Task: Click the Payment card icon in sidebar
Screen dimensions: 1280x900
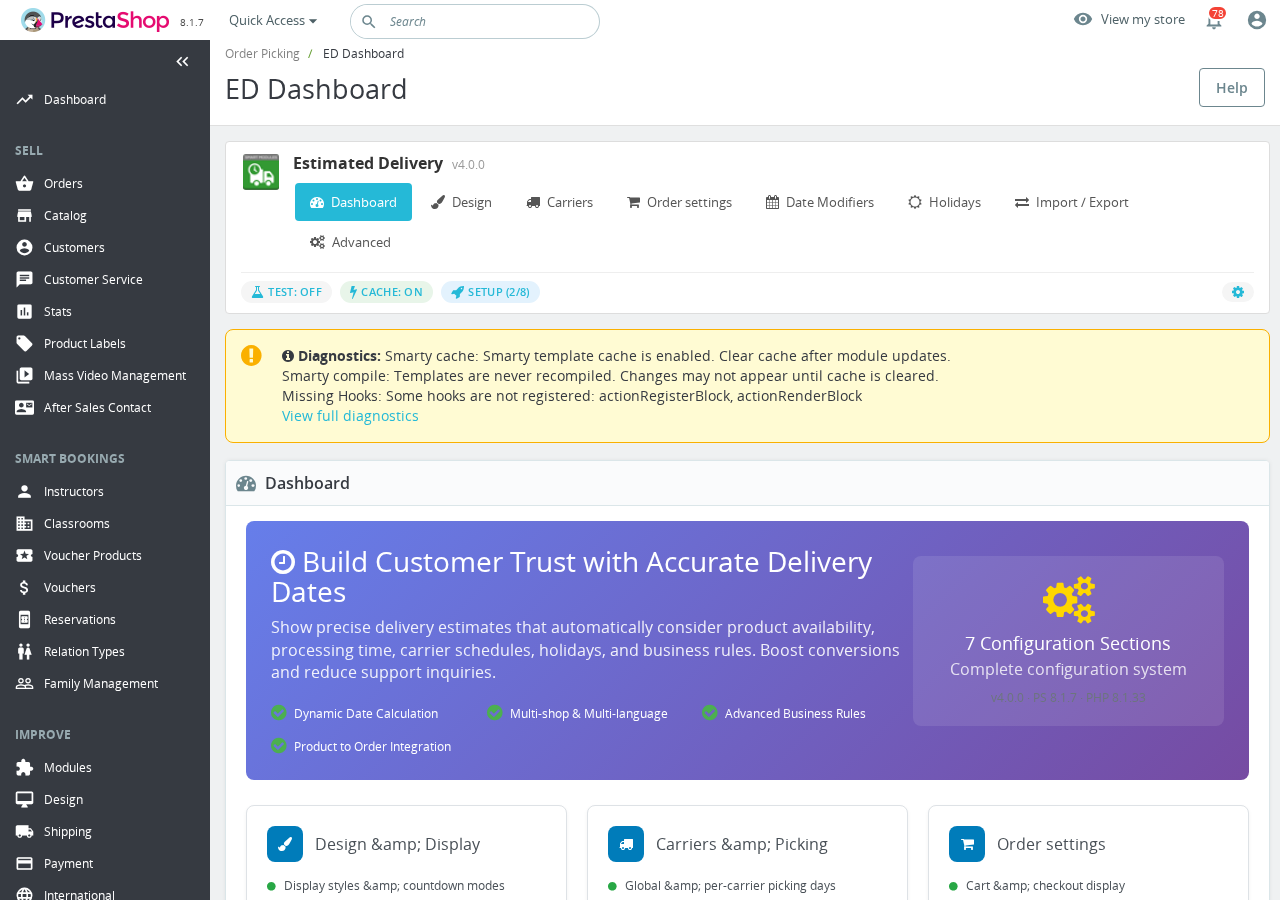Action: tap(25, 864)
